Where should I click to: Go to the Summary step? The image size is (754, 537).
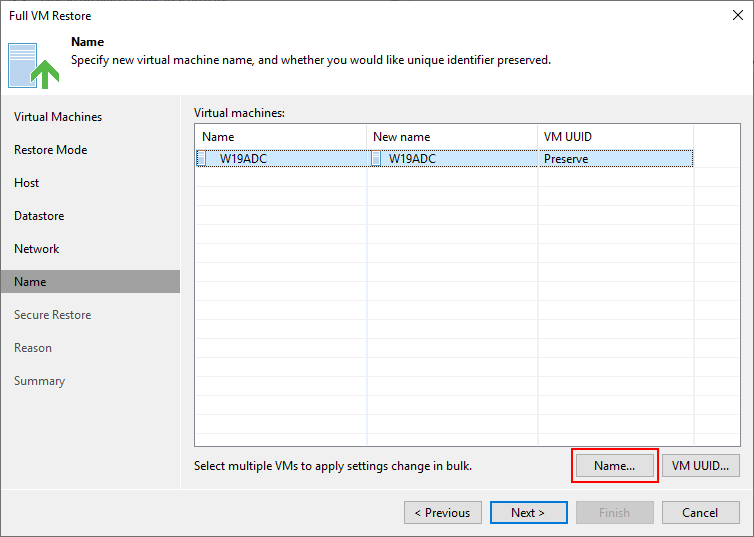pyautogui.click(x=39, y=381)
